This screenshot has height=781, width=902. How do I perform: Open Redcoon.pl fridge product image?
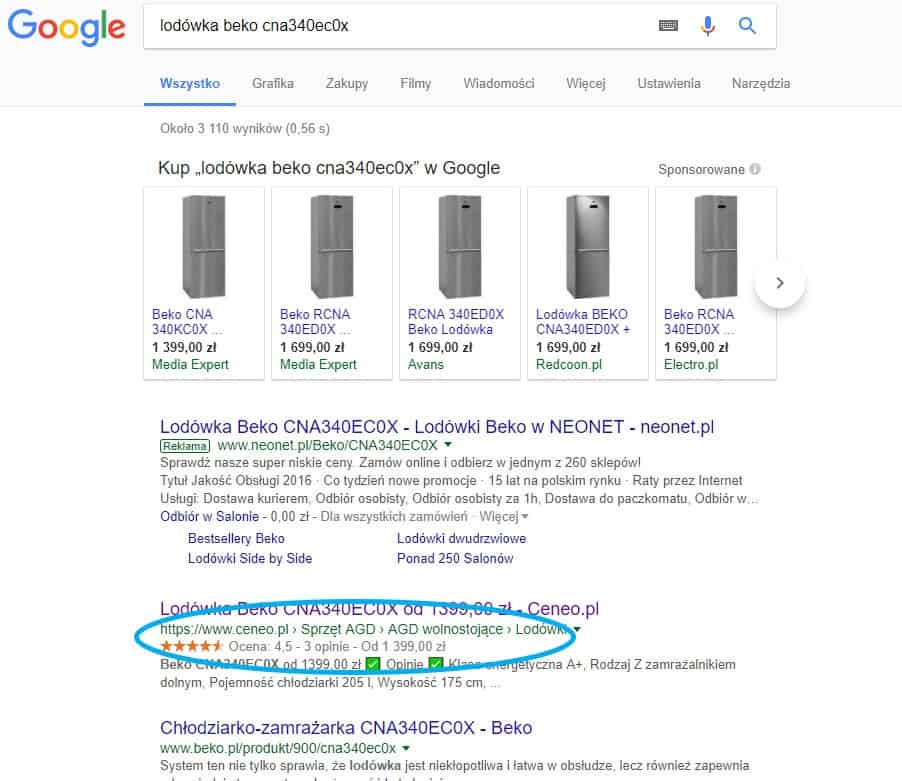pyautogui.click(x=587, y=246)
